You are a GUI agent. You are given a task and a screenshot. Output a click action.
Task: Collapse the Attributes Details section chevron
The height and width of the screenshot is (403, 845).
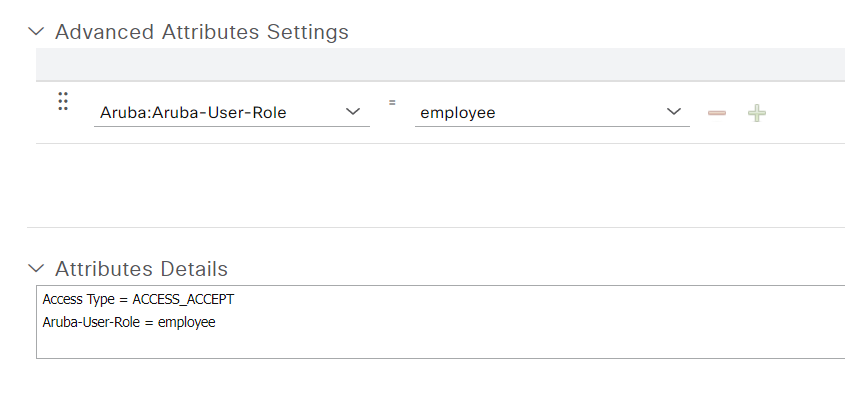(x=36, y=268)
